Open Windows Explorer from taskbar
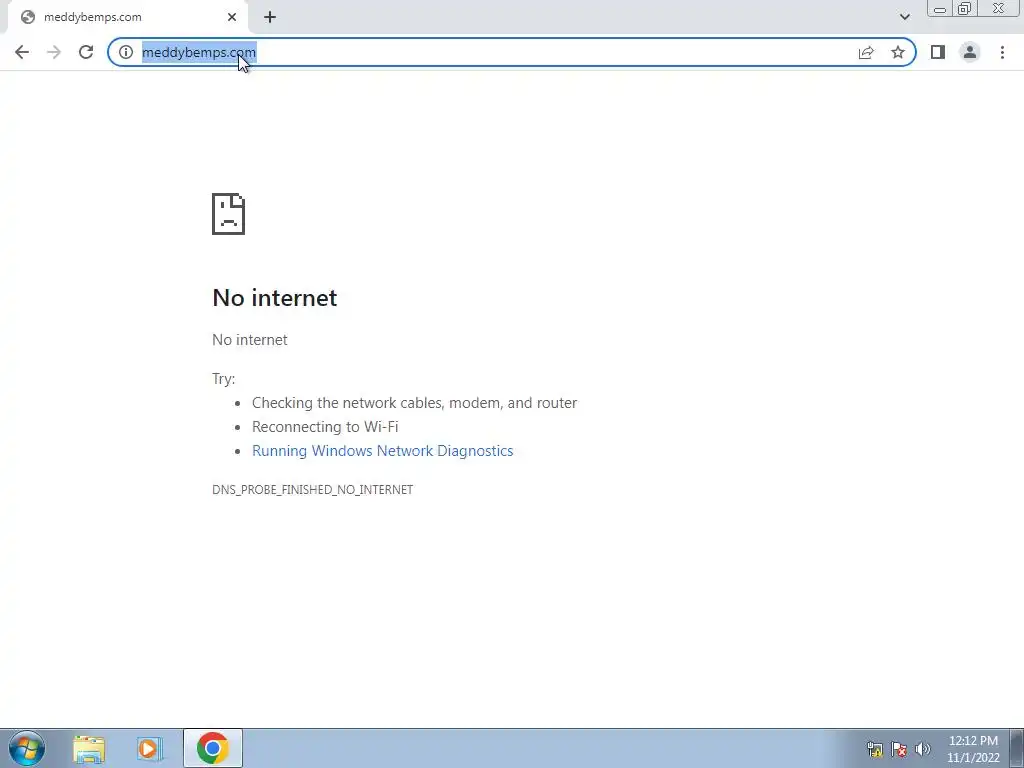Viewport: 1024px width, 768px height. click(x=89, y=748)
